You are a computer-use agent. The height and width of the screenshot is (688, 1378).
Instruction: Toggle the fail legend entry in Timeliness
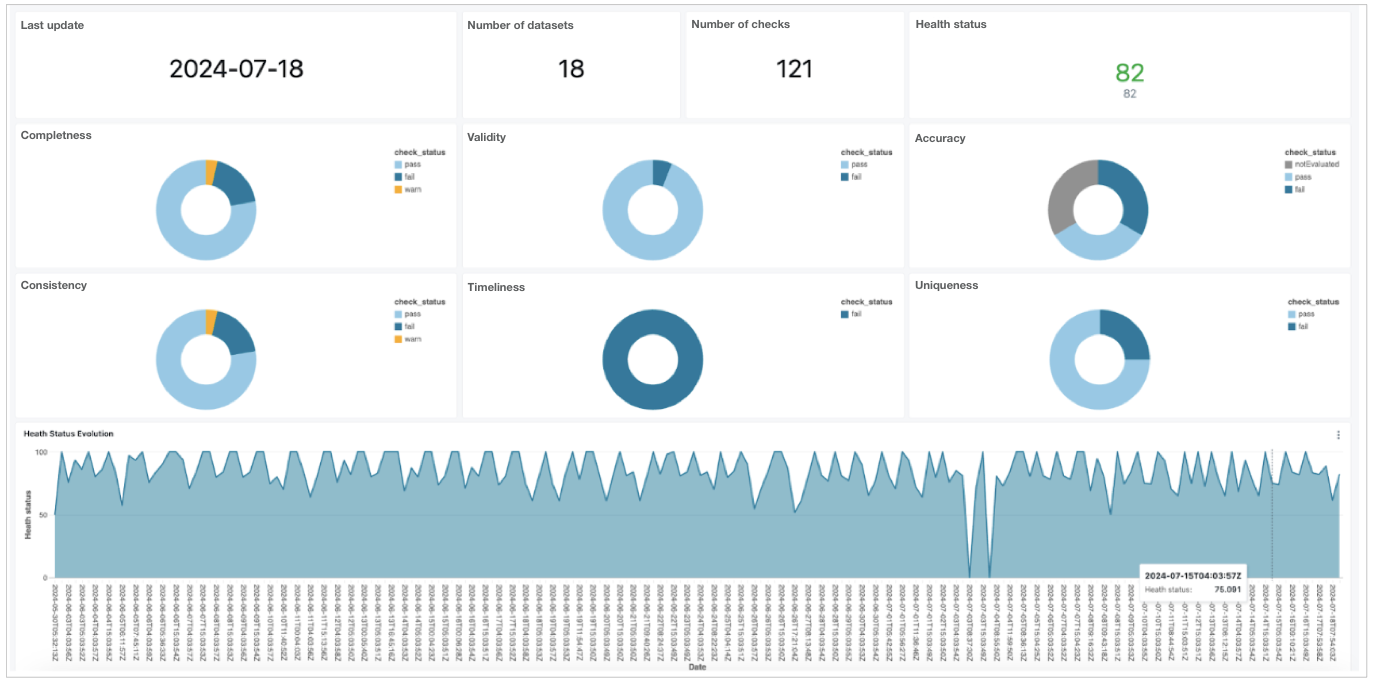[x=856, y=314]
